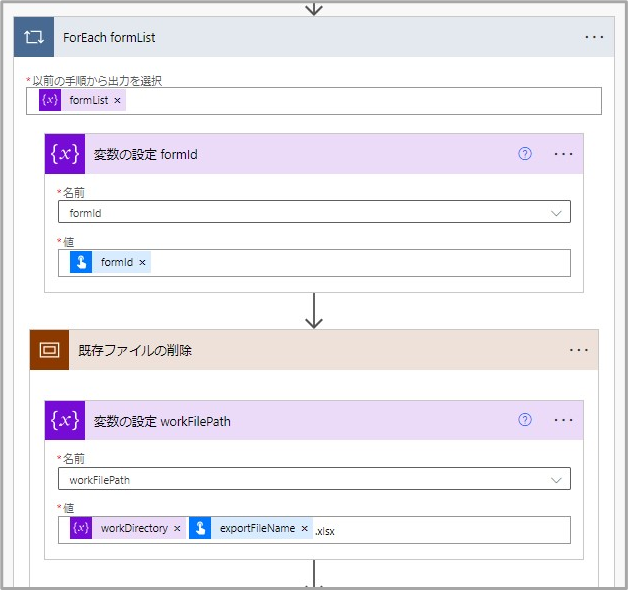
Task: Expand the formId name dropdown
Action: point(557,212)
